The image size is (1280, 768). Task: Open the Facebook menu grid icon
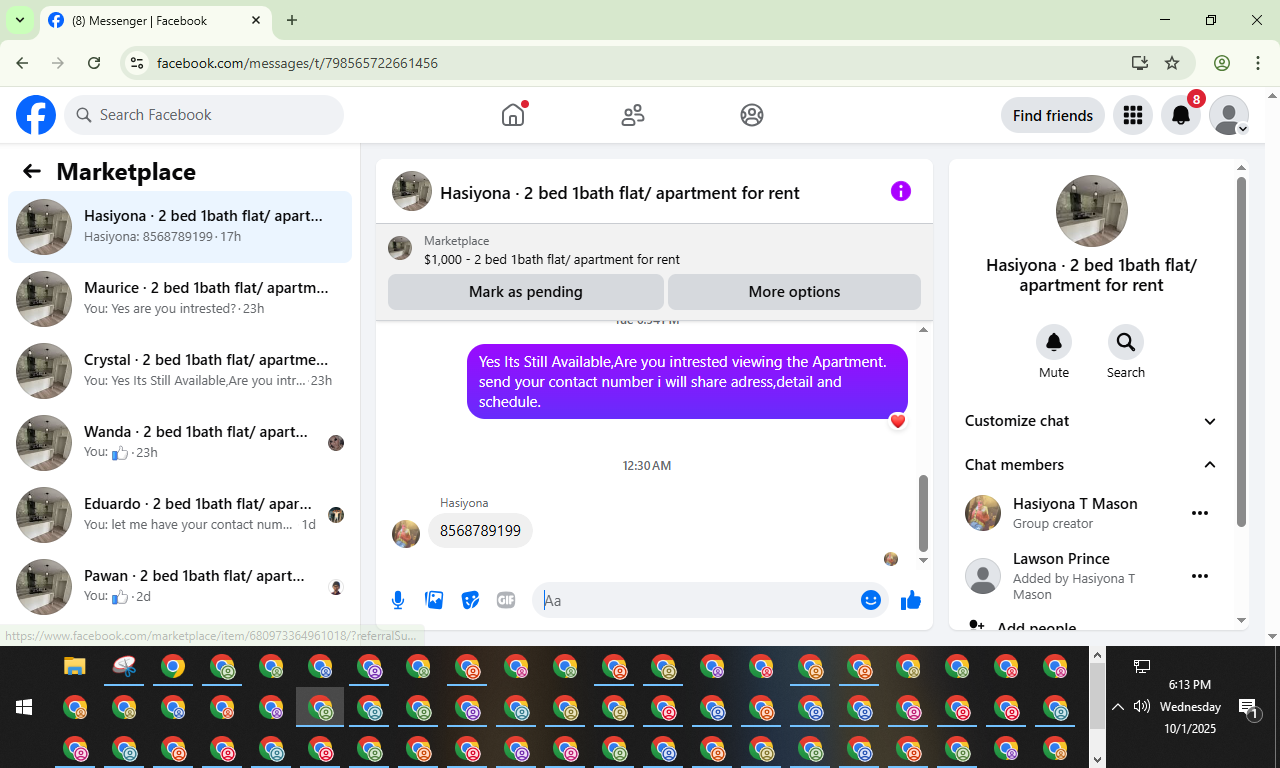pyautogui.click(x=1133, y=116)
